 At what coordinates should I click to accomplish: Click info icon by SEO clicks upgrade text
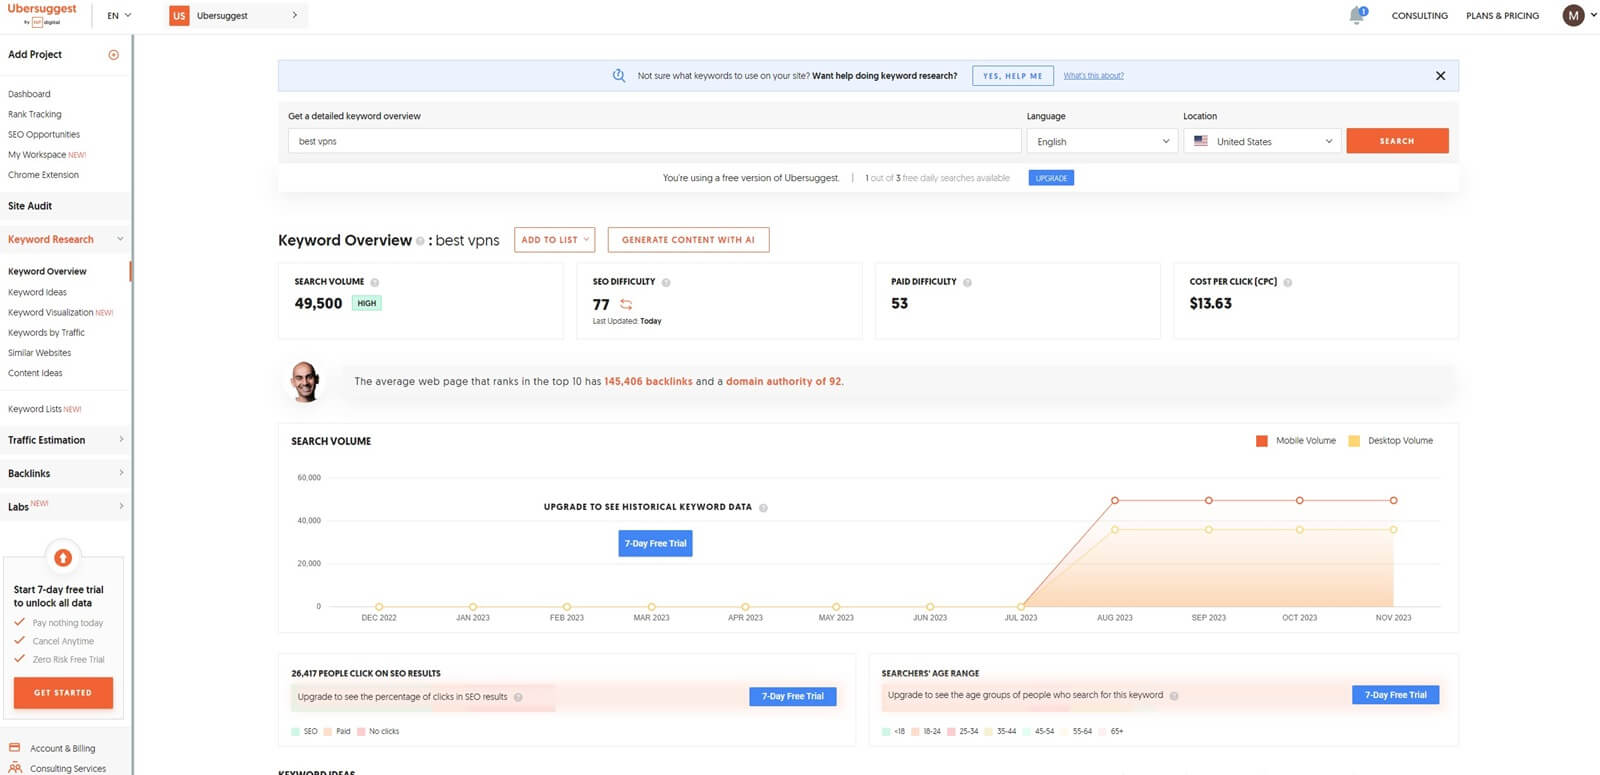(x=518, y=697)
